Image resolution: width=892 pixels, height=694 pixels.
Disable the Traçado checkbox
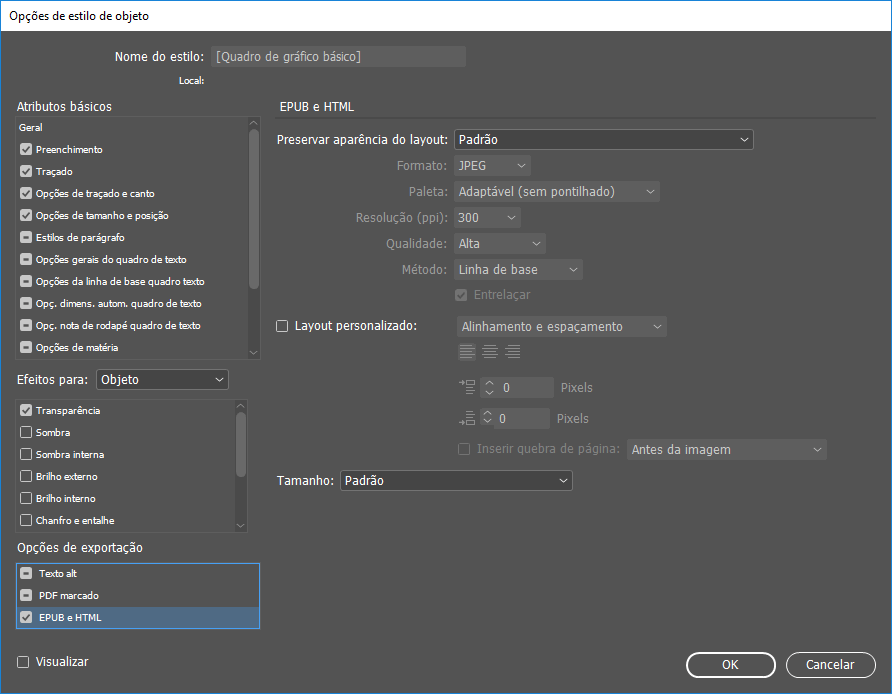pos(25,170)
